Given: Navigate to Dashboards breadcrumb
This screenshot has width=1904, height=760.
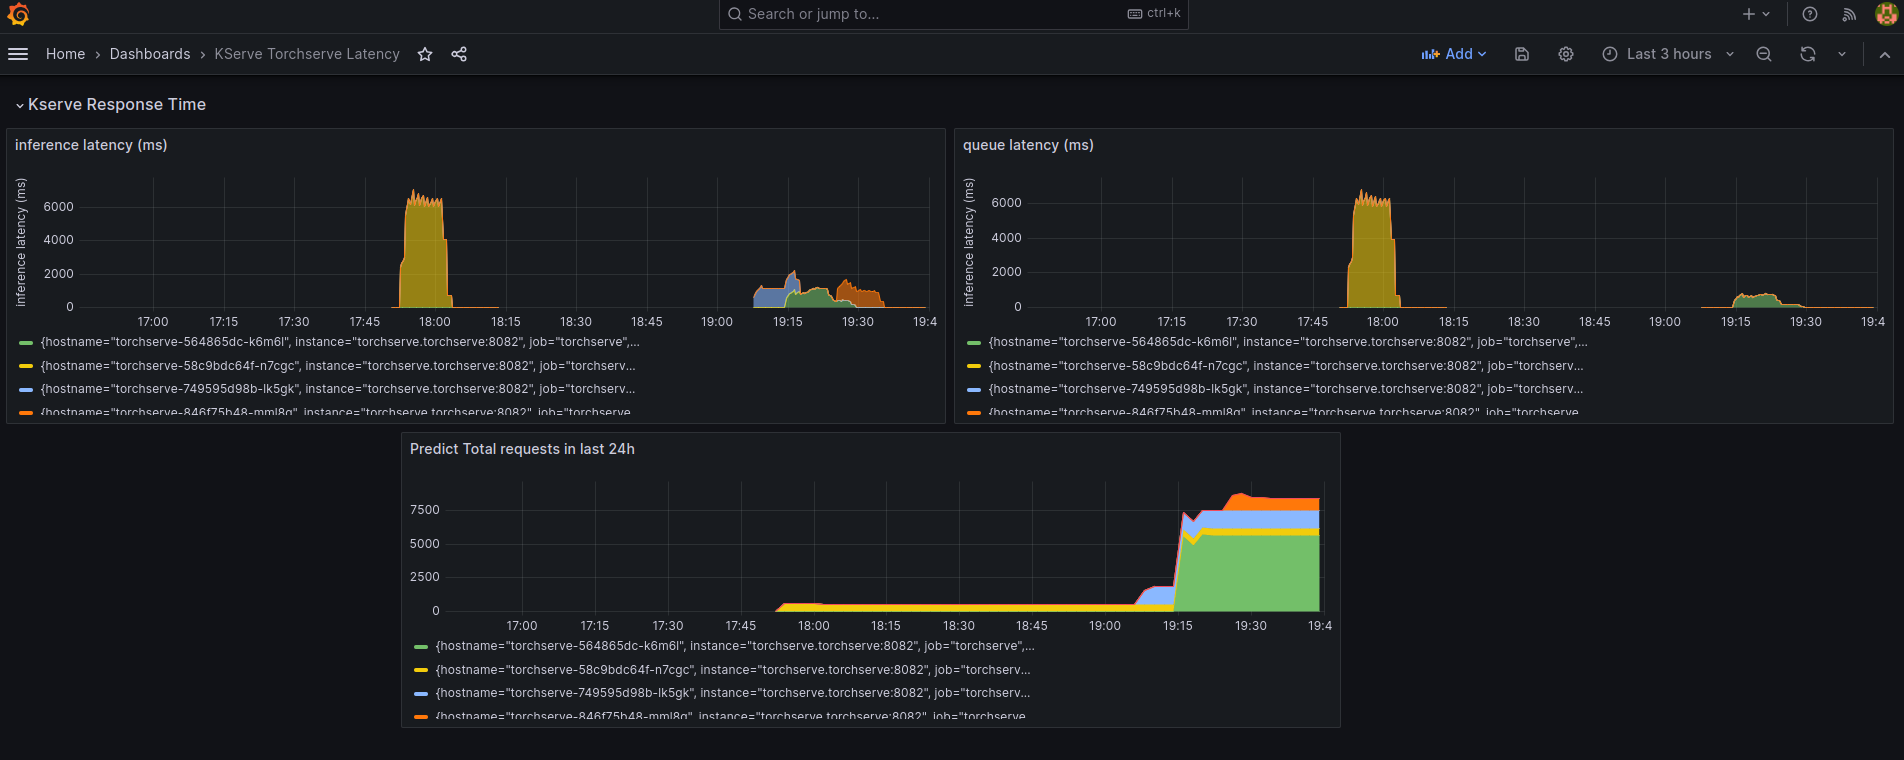Looking at the screenshot, I should (x=150, y=54).
